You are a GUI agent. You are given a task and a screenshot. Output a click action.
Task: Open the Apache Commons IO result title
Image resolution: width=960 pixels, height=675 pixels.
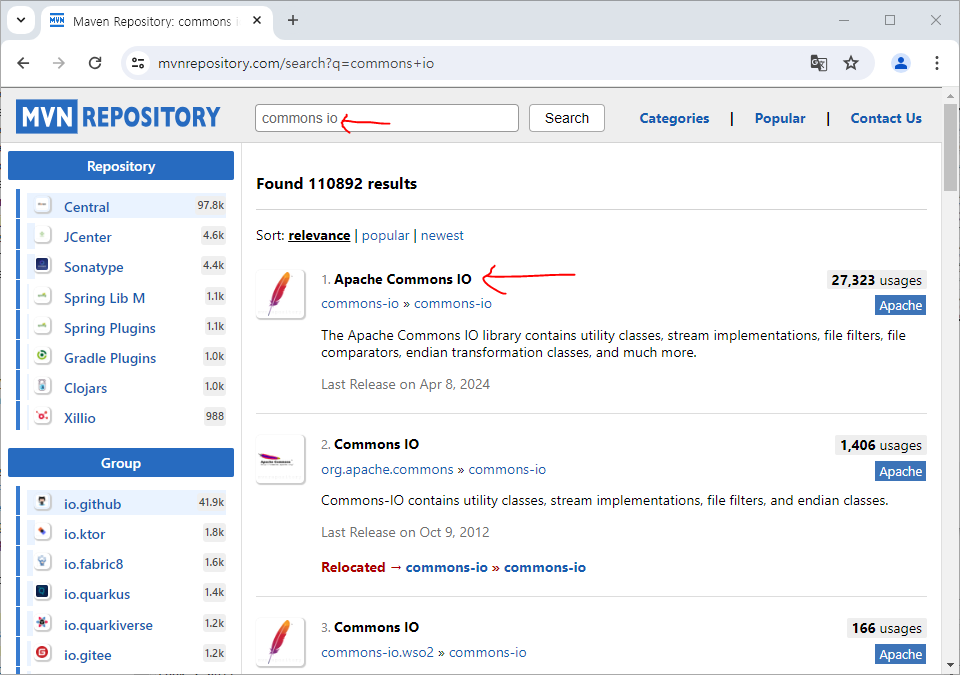point(403,279)
